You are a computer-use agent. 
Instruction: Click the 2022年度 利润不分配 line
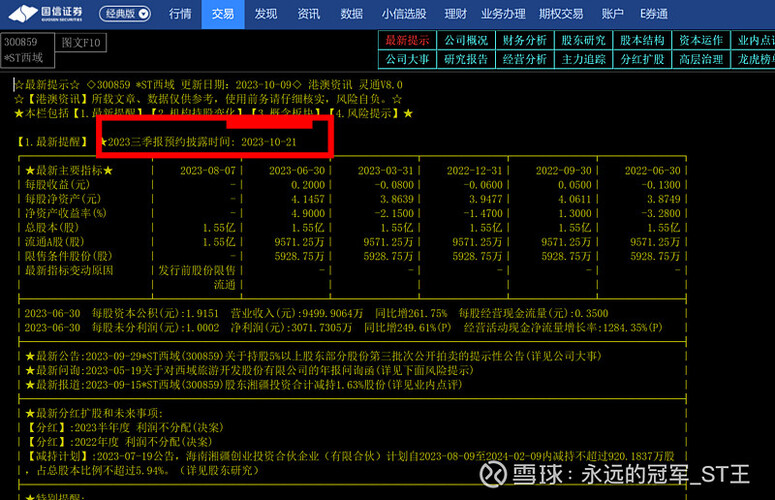pyautogui.click(x=119, y=442)
